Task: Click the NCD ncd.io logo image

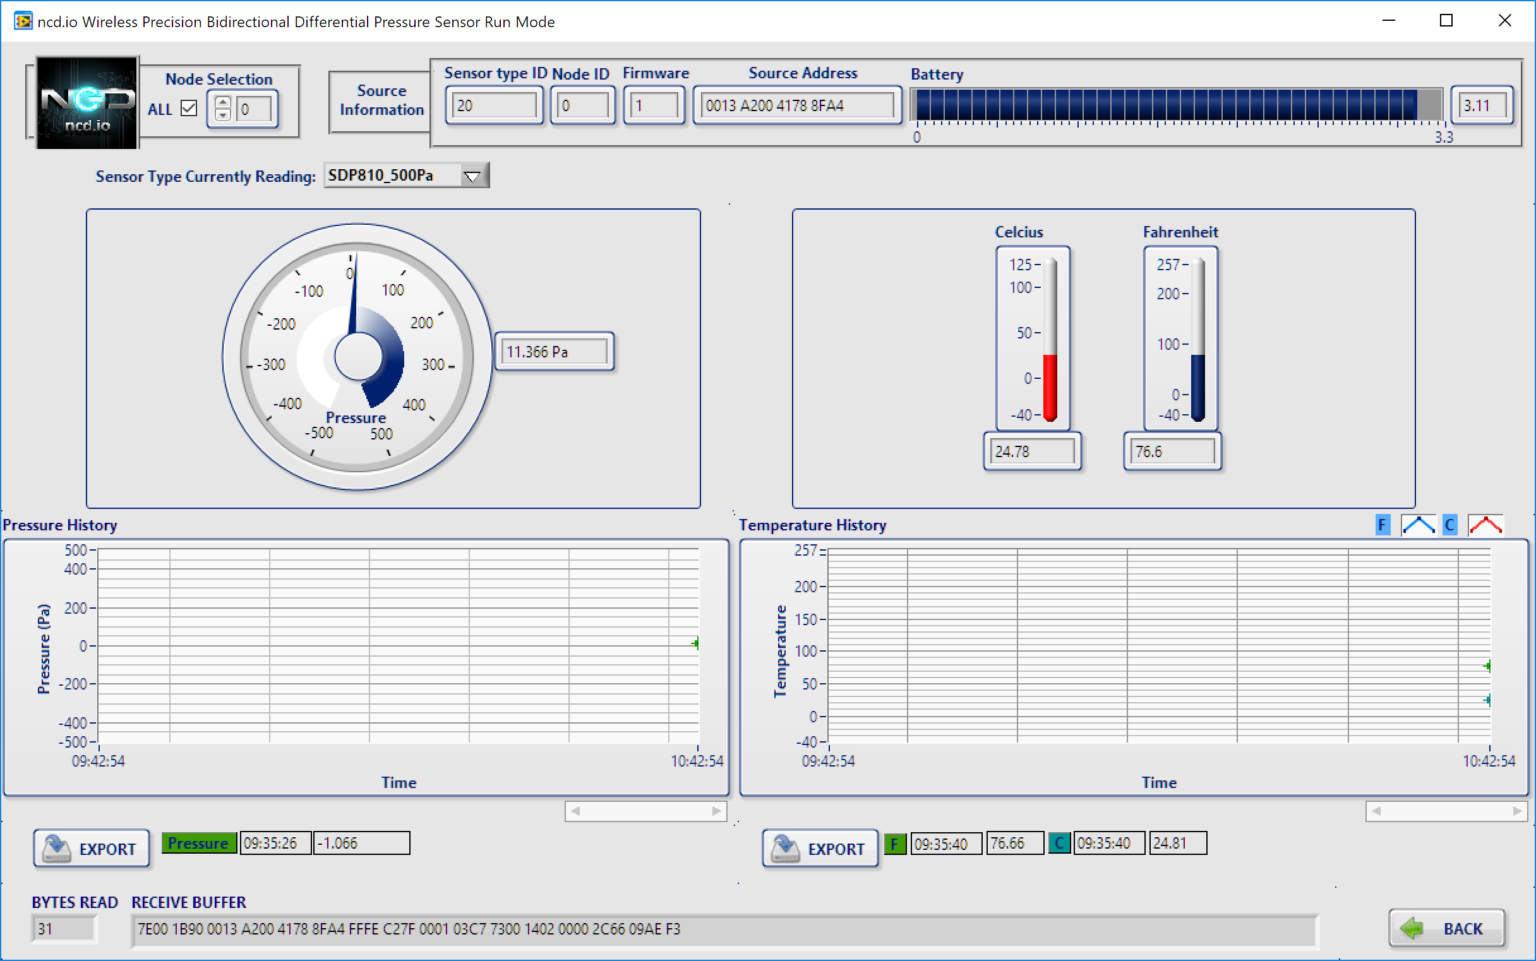Action: [x=87, y=104]
